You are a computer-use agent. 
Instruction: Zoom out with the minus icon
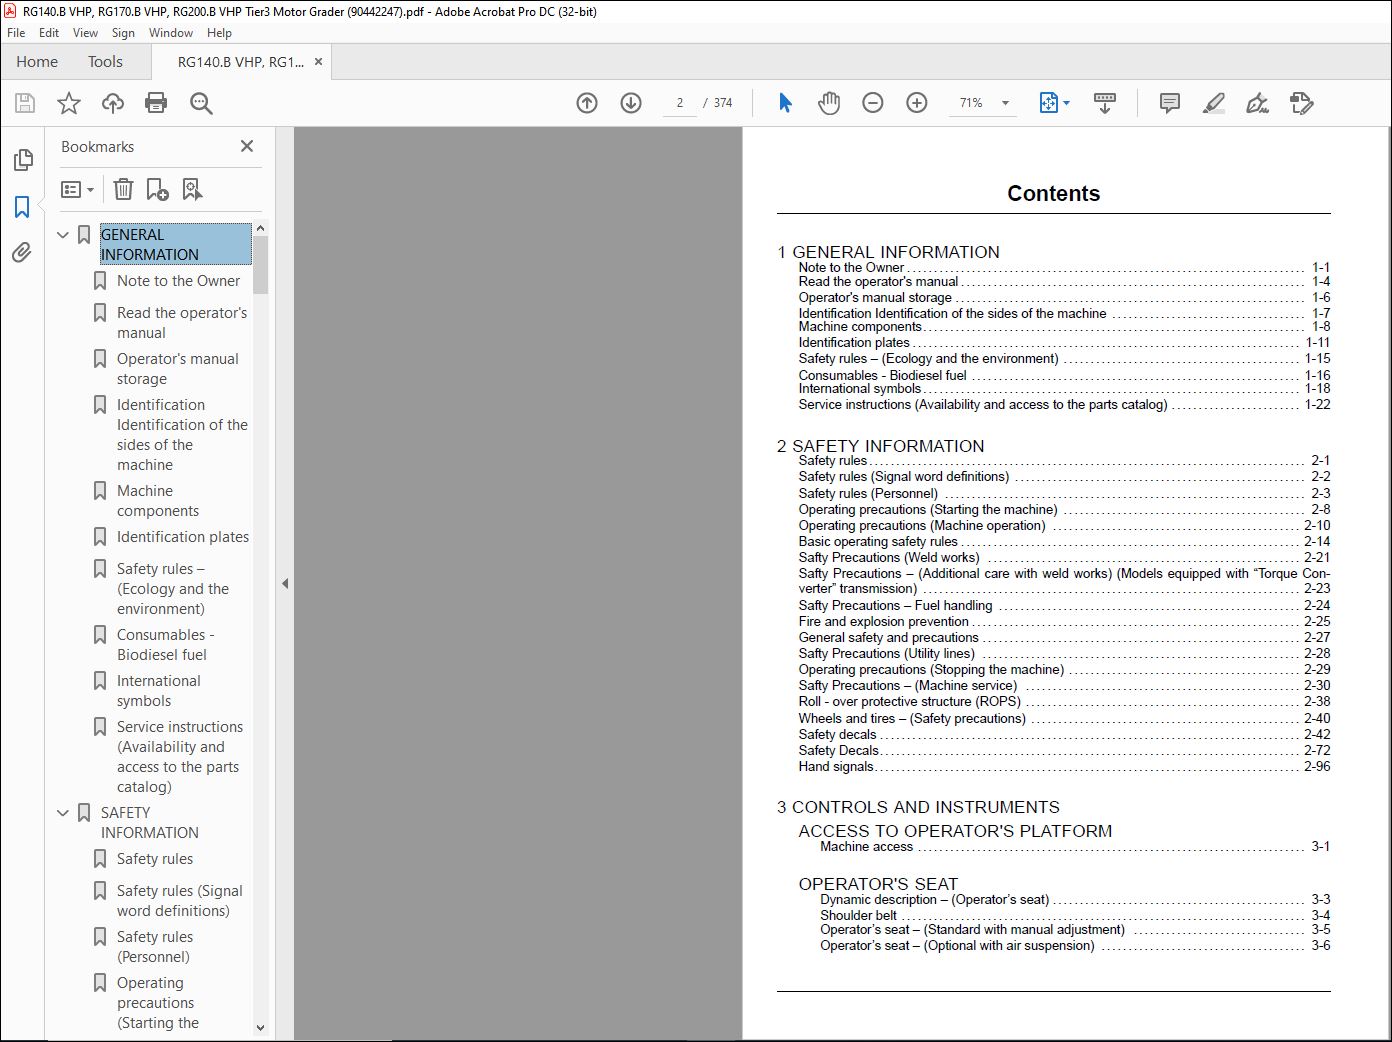click(x=873, y=103)
